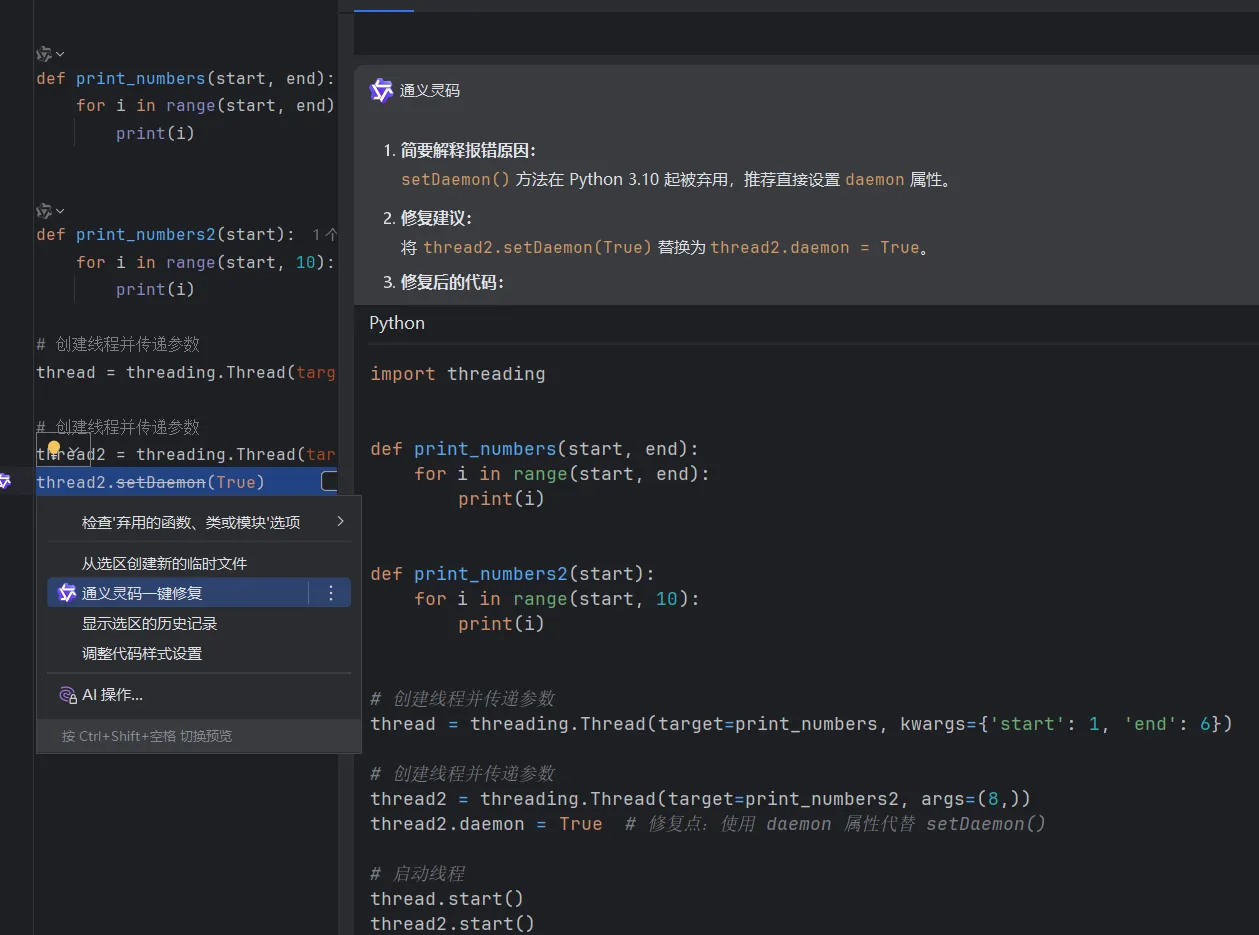Open submenu arrow for 检查'弃用的函数、类或模块'选项
The height and width of the screenshot is (935, 1259).
pyautogui.click(x=340, y=522)
